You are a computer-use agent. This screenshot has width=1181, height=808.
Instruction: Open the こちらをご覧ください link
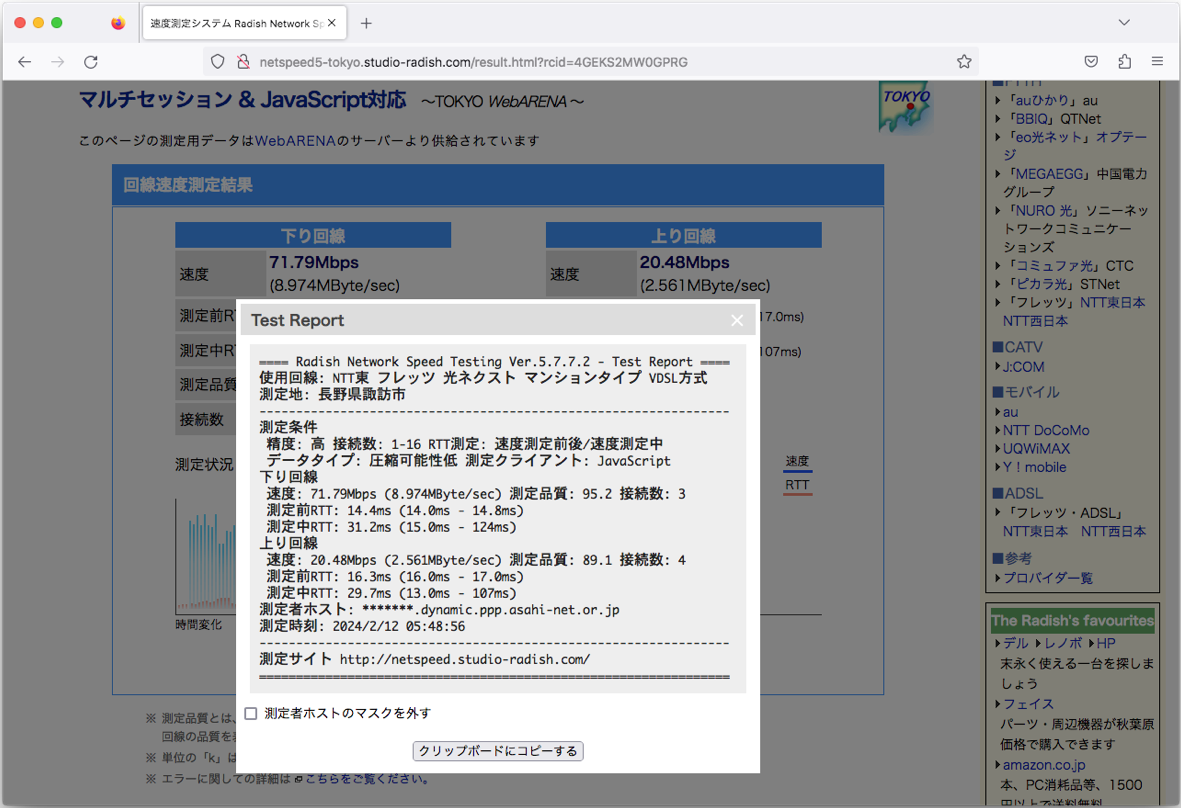tap(367, 779)
